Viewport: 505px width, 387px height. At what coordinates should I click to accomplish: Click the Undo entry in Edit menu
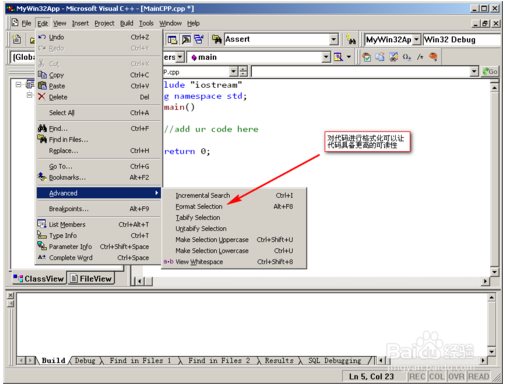(99, 37)
